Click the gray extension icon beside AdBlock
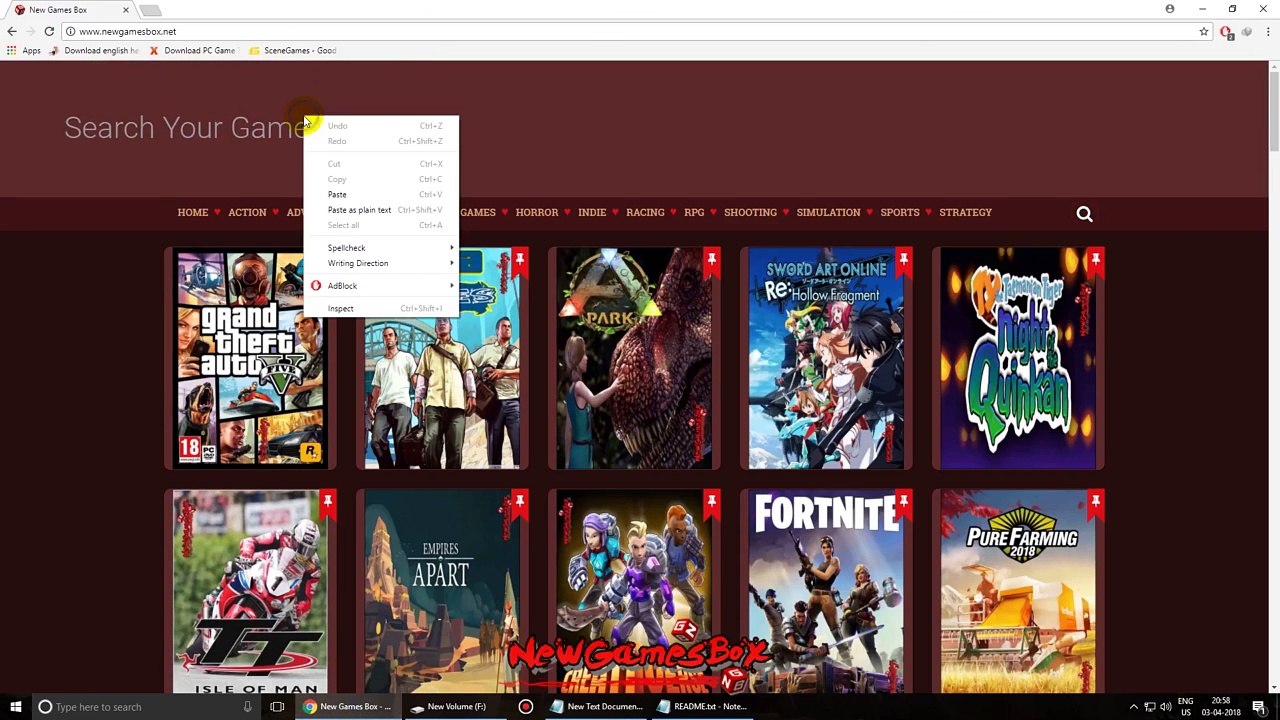The height and width of the screenshot is (720, 1280). (1246, 32)
